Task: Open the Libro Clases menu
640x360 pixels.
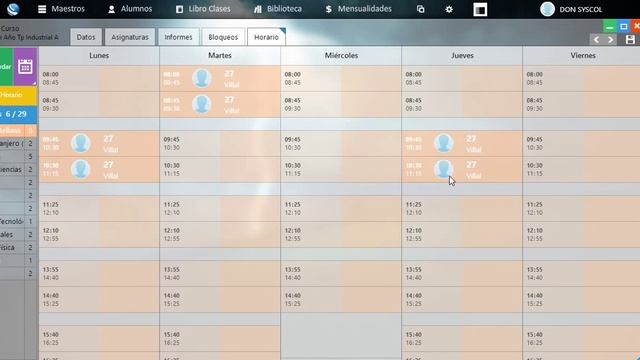Action: point(203,9)
